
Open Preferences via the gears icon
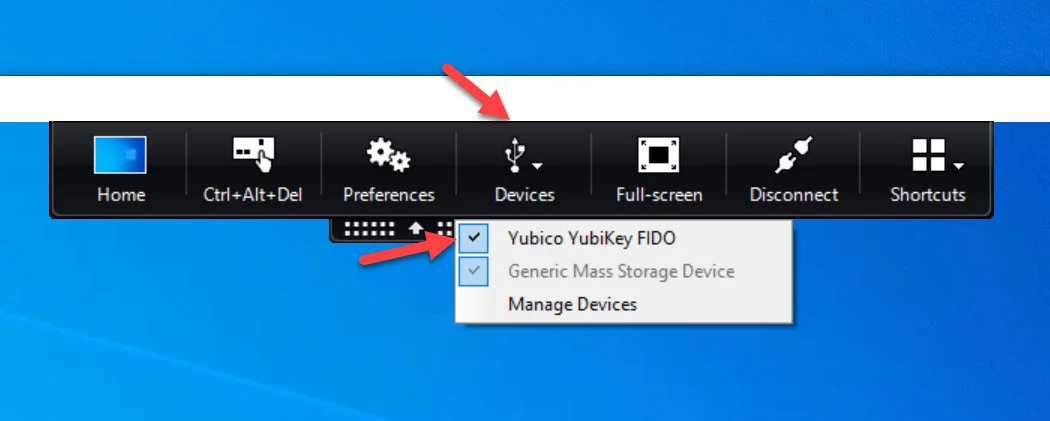point(388,155)
